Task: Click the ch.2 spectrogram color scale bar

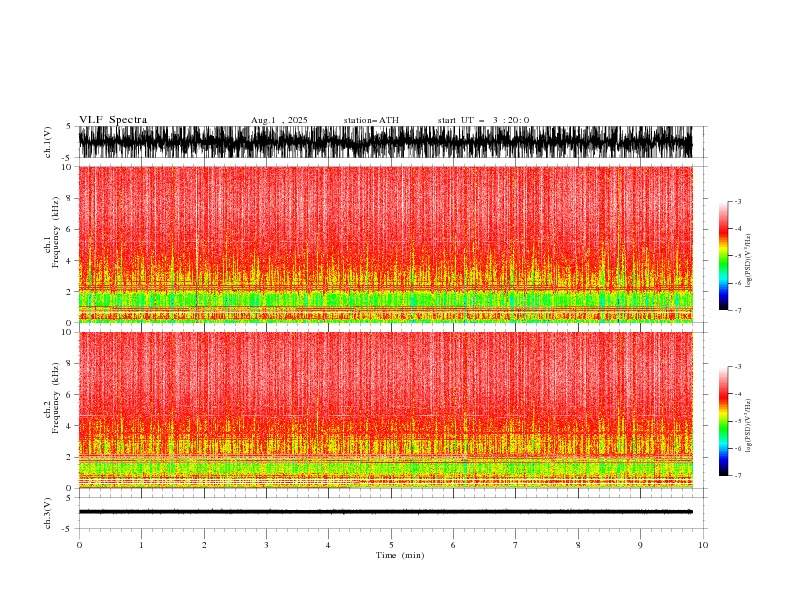Action: (724, 421)
